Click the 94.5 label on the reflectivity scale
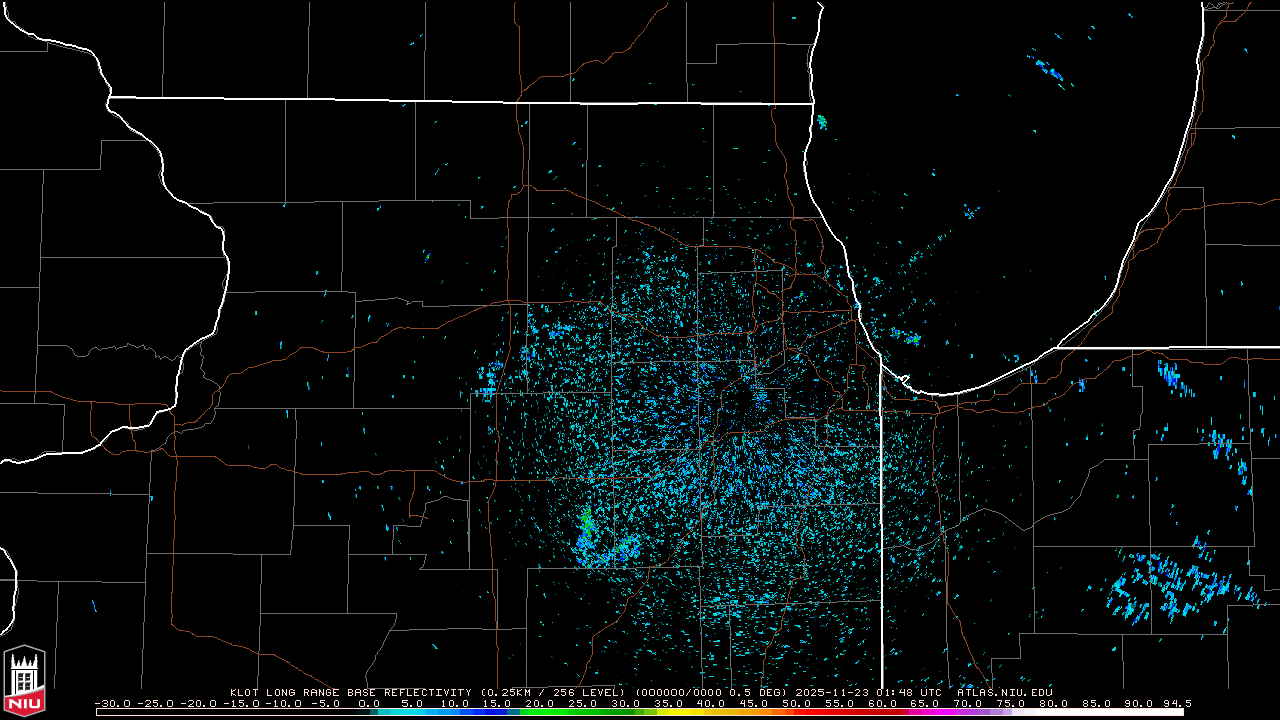The width and height of the screenshot is (1280, 720). click(1175, 703)
